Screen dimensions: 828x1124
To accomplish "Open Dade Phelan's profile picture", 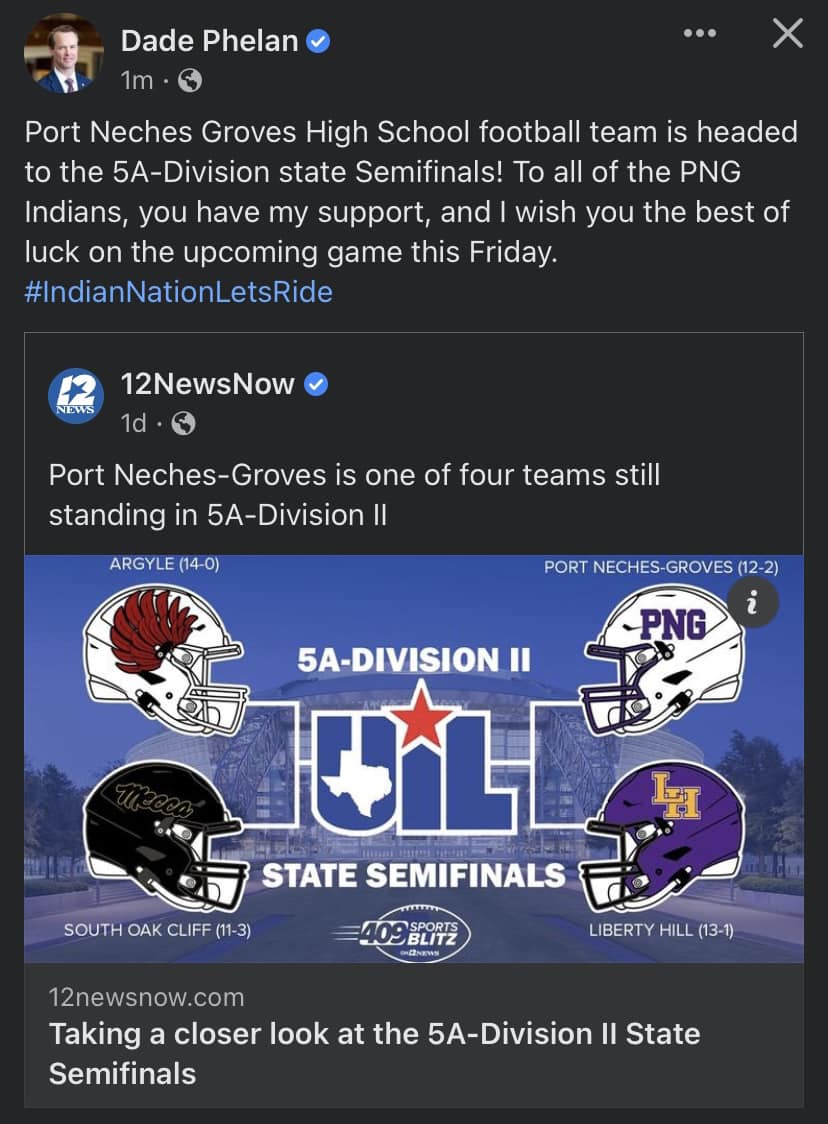I will pyautogui.click(x=64, y=54).
